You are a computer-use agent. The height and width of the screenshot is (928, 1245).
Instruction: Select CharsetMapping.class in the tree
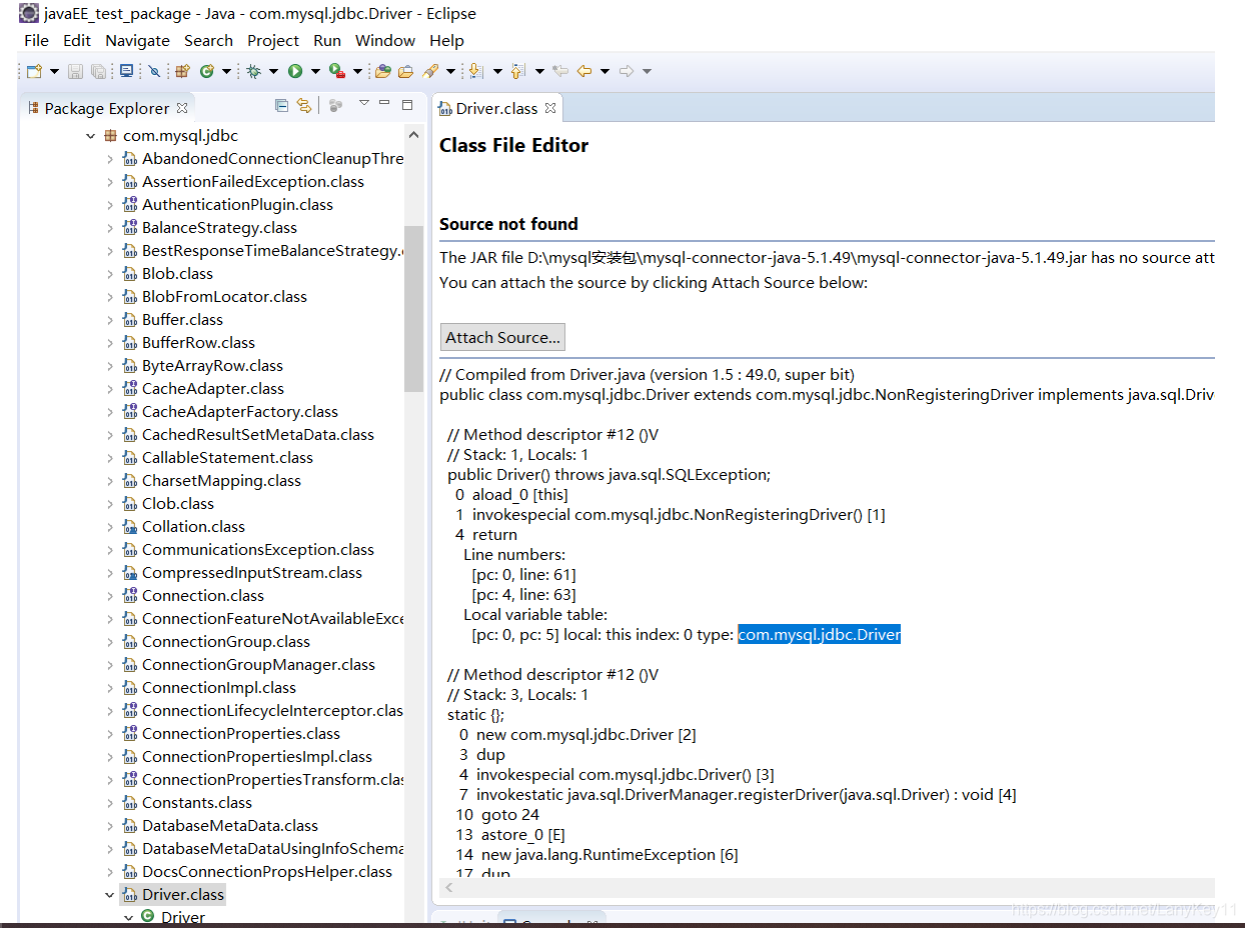(x=221, y=480)
